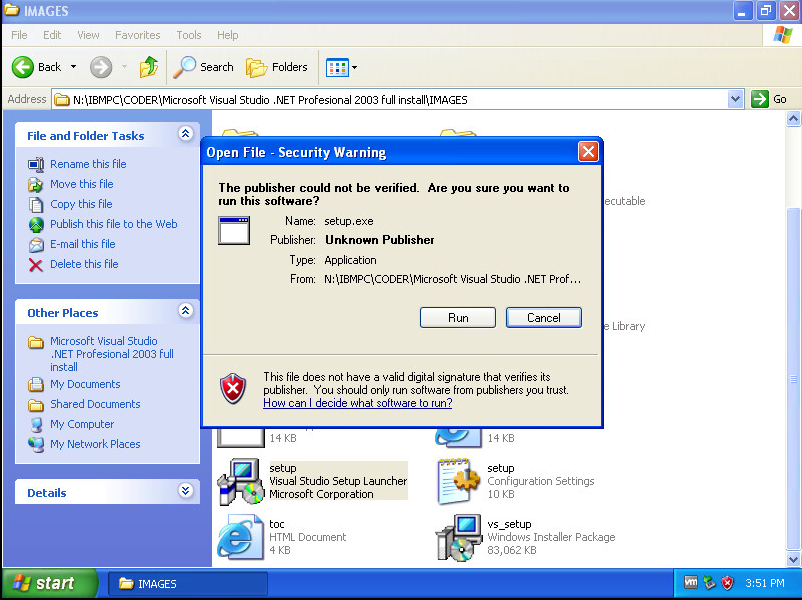Expand the address bar dropdown
Viewport: 802px width, 600px height.
[735, 99]
